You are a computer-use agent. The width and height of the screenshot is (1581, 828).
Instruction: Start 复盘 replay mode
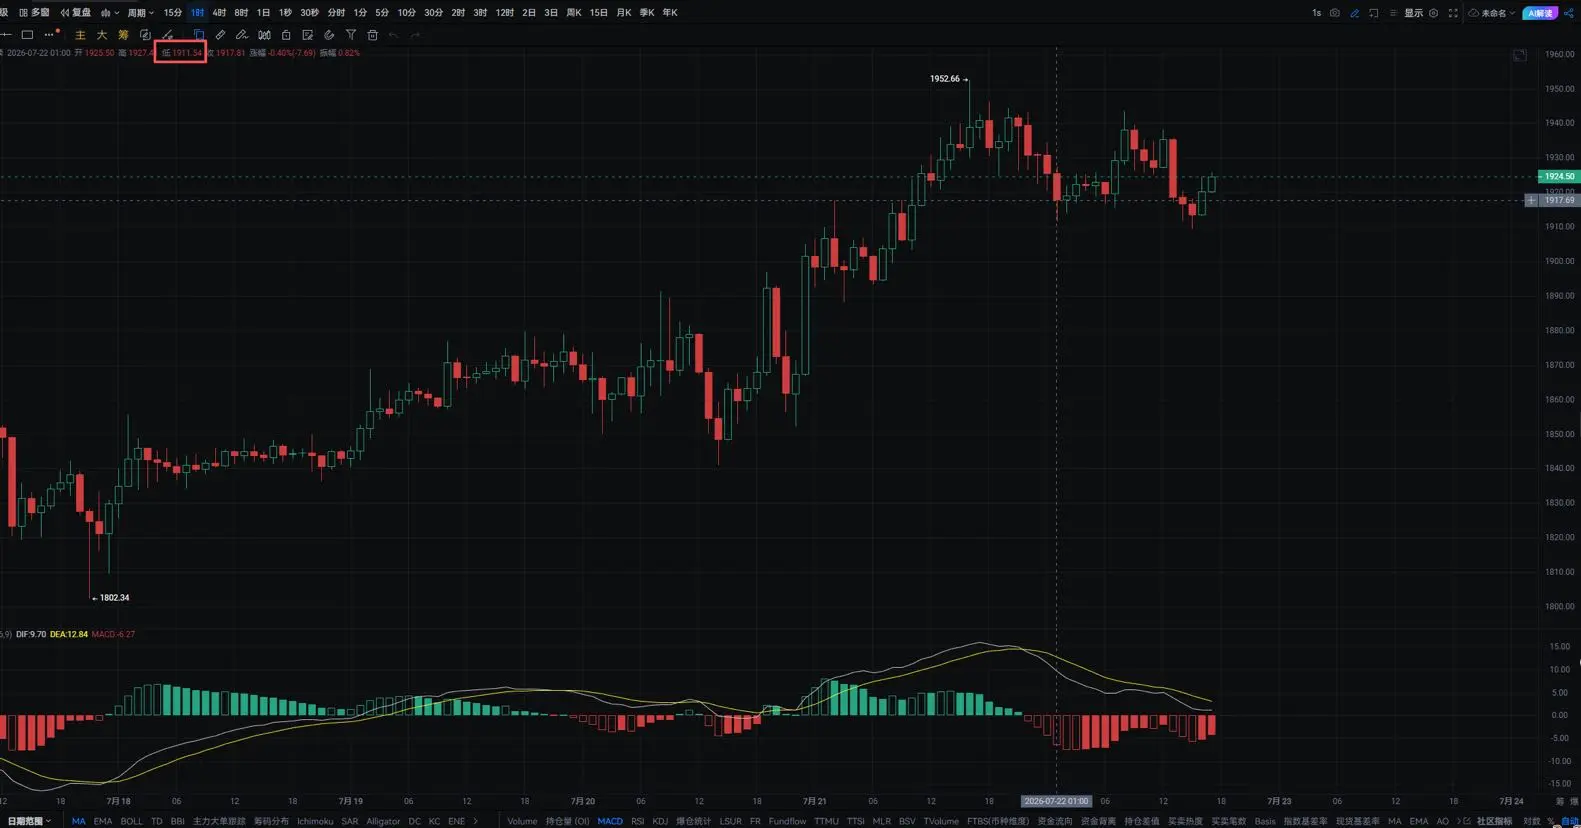pyautogui.click(x=76, y=13)
